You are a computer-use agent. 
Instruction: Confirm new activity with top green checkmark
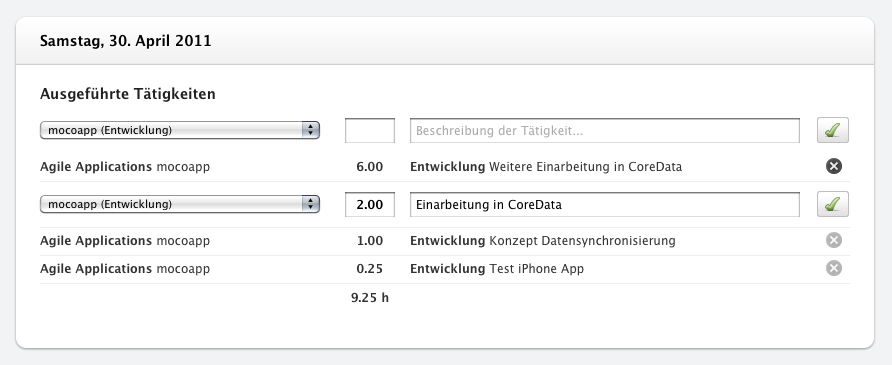tap(833, 130)
